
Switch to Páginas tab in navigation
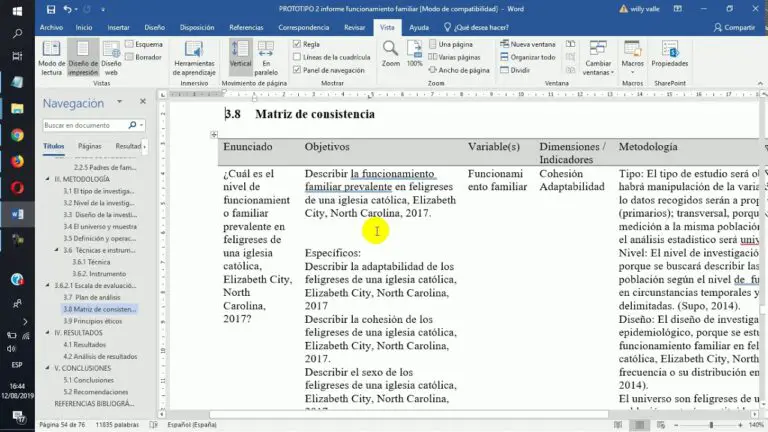coord(90,146)
